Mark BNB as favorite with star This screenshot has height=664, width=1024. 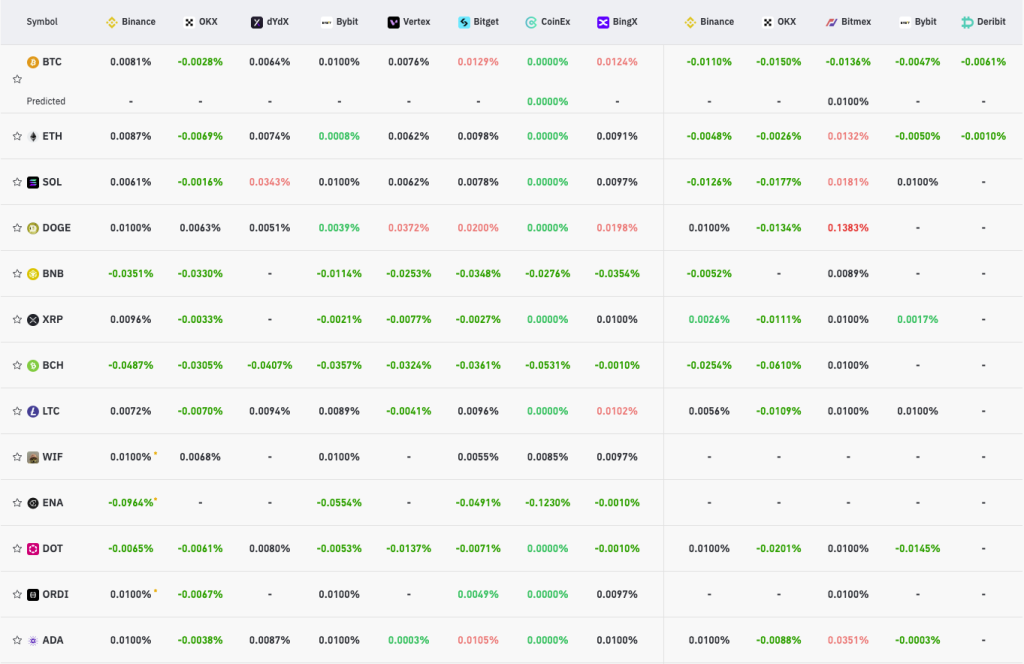(x=17, y=274)
